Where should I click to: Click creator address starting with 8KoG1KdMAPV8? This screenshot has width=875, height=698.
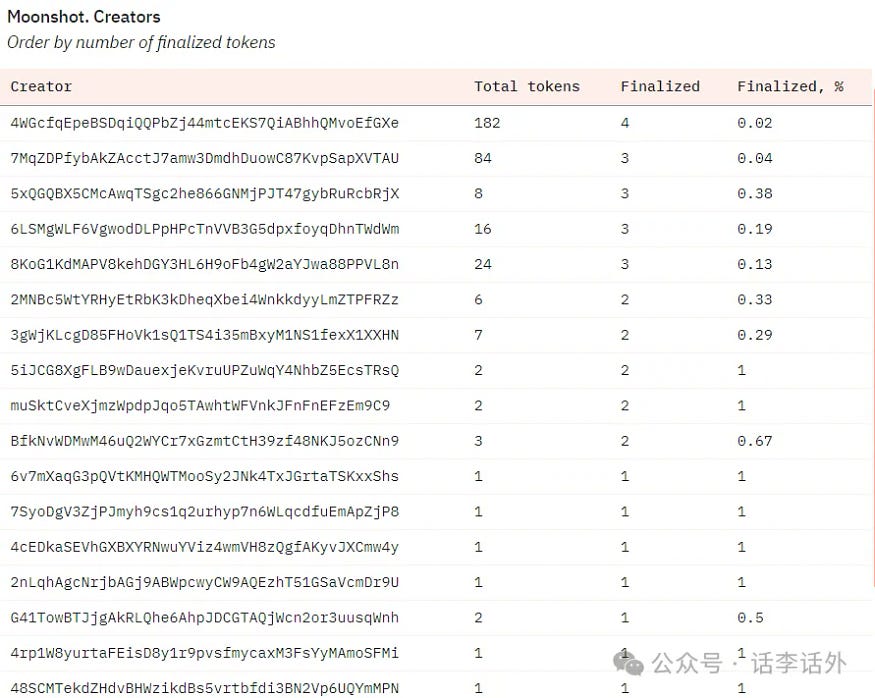click(x=204, y=264)
